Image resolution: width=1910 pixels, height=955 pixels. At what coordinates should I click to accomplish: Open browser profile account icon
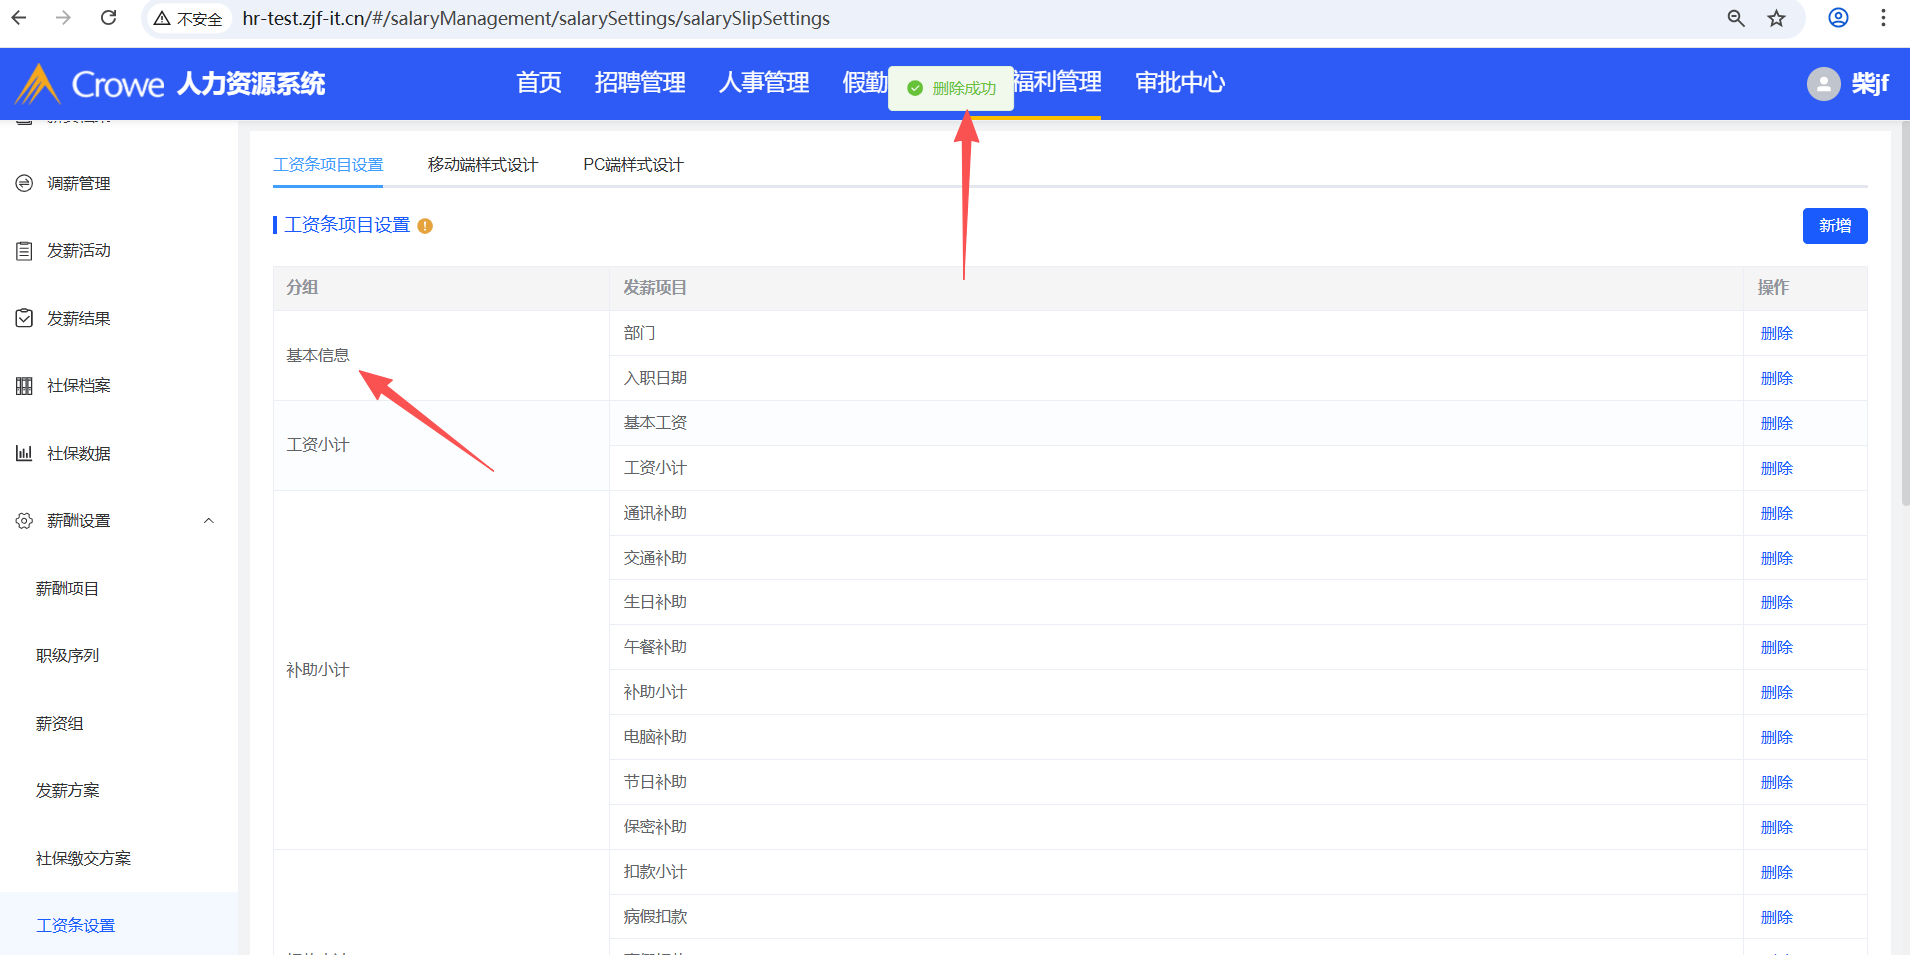pos(1838,18)
